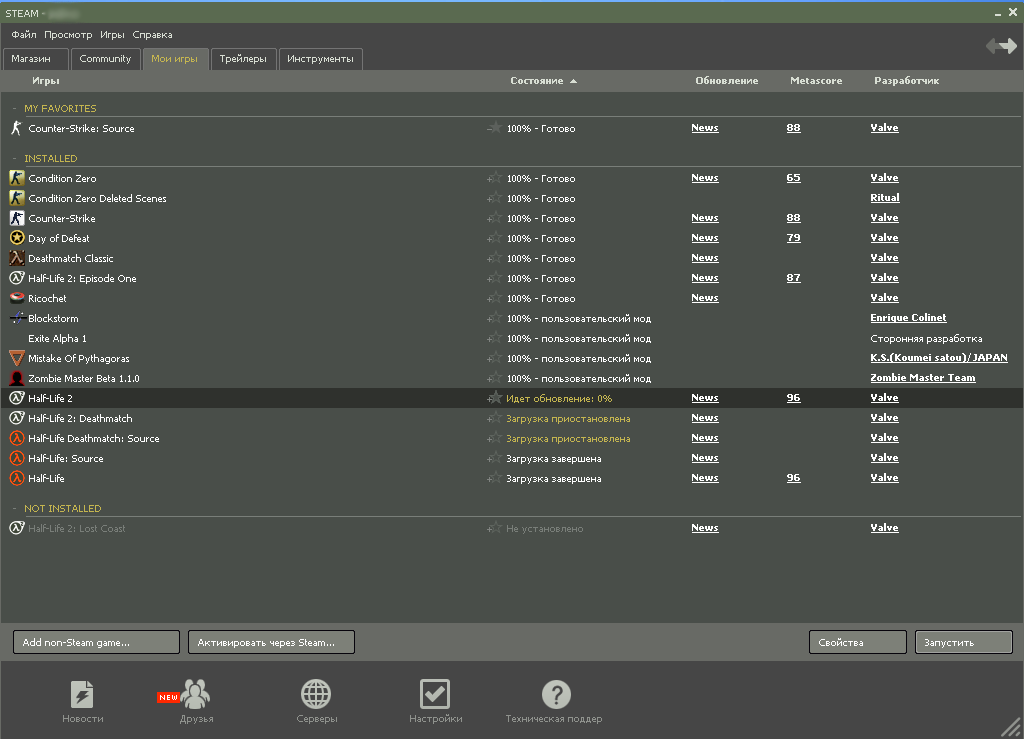Click the Half-Life 2: Deathmatch icon
Image resolution: width=1024 pixels, height=739 pixels.
[x=17, y=418]
